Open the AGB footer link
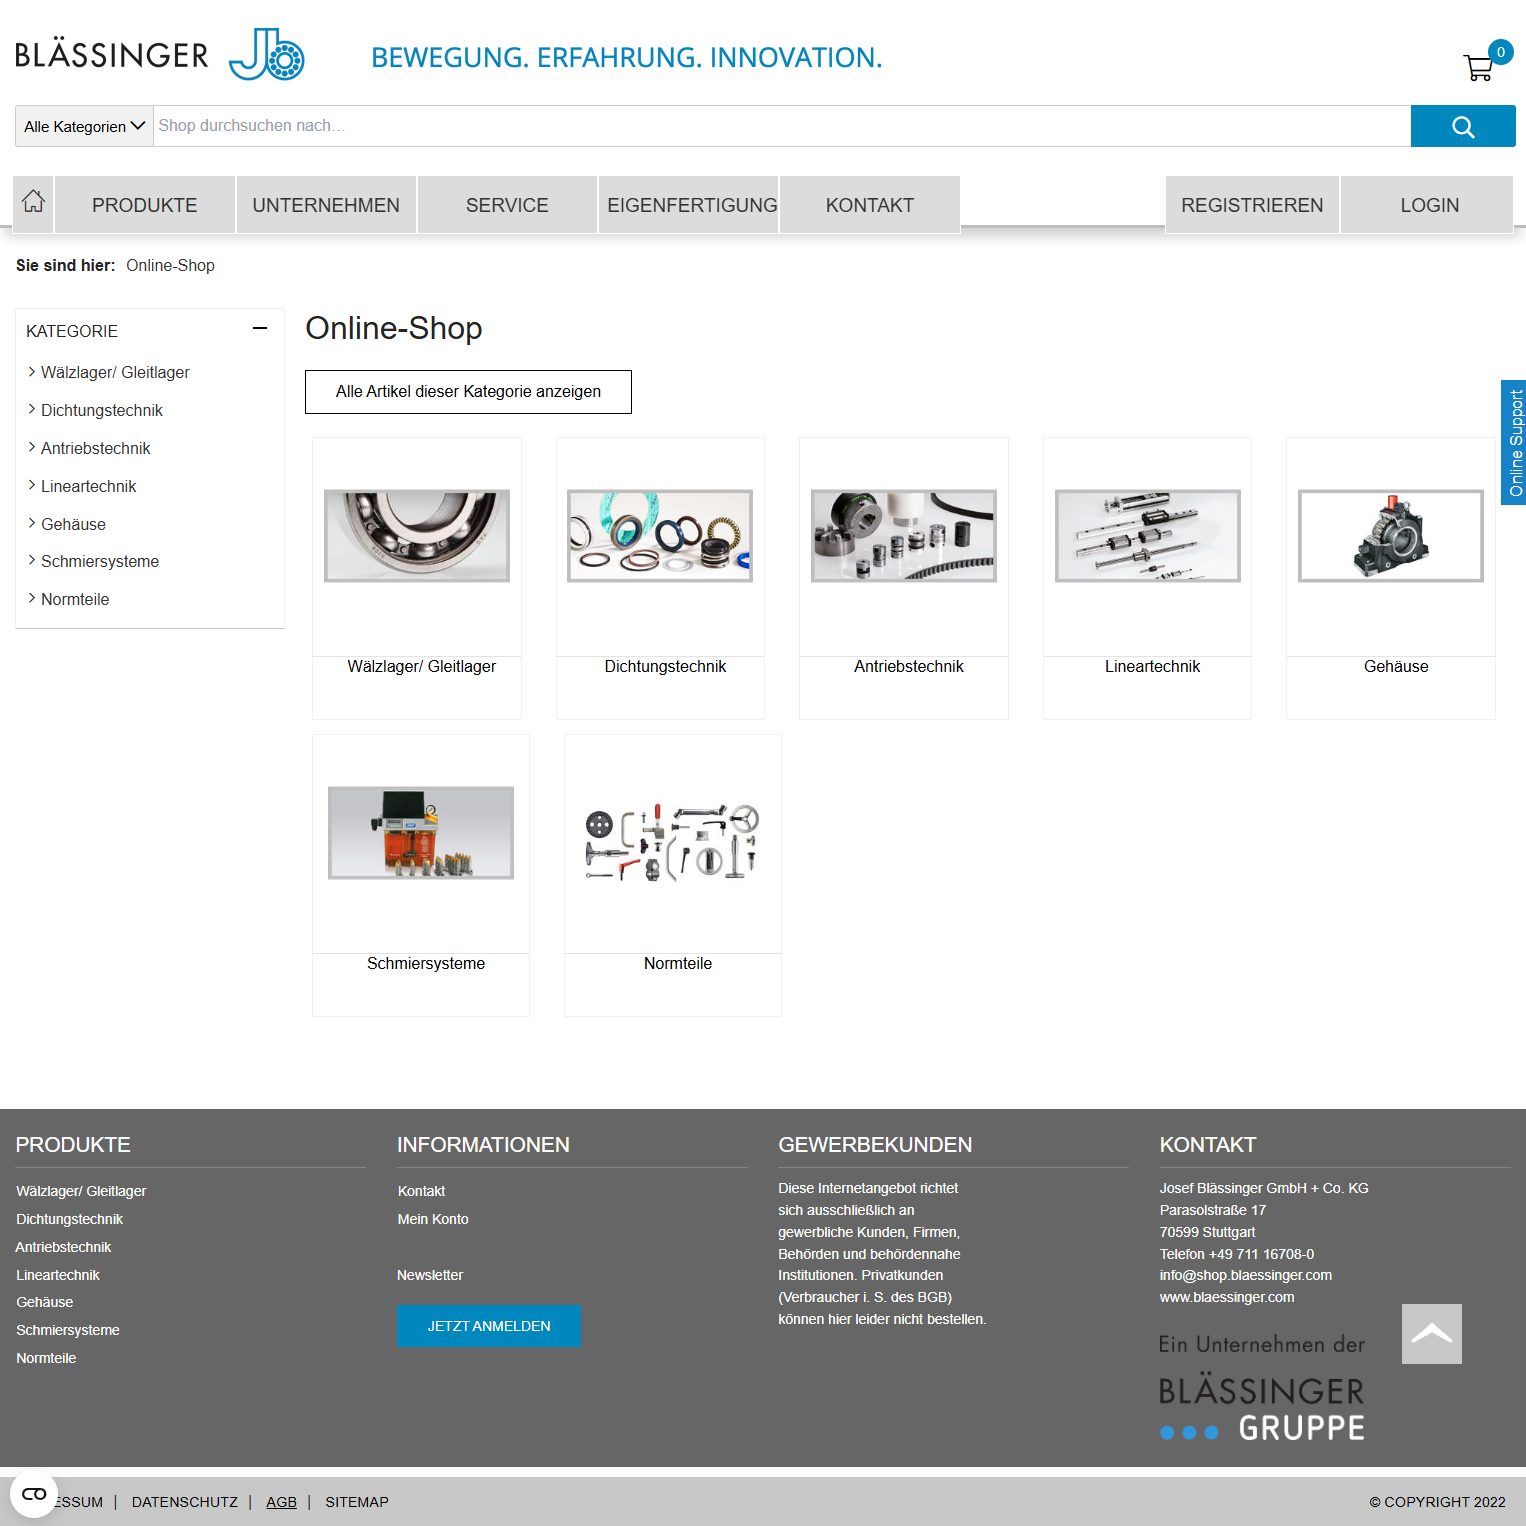The width and height of the screenshot is (1526, 1526). click(x=281, y=1502)
